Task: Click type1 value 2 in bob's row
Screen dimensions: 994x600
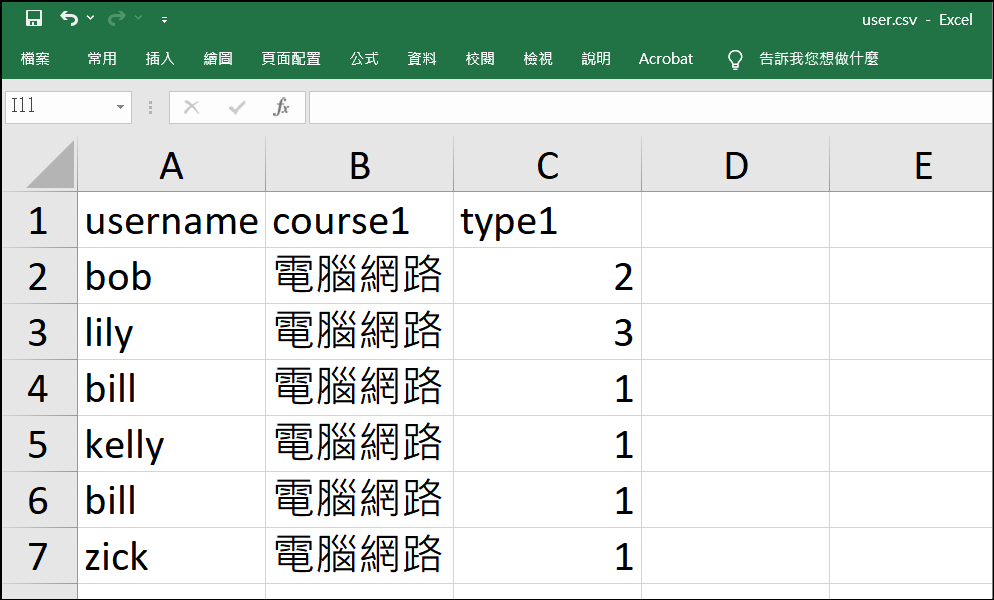Action: (x=548, y=276)
